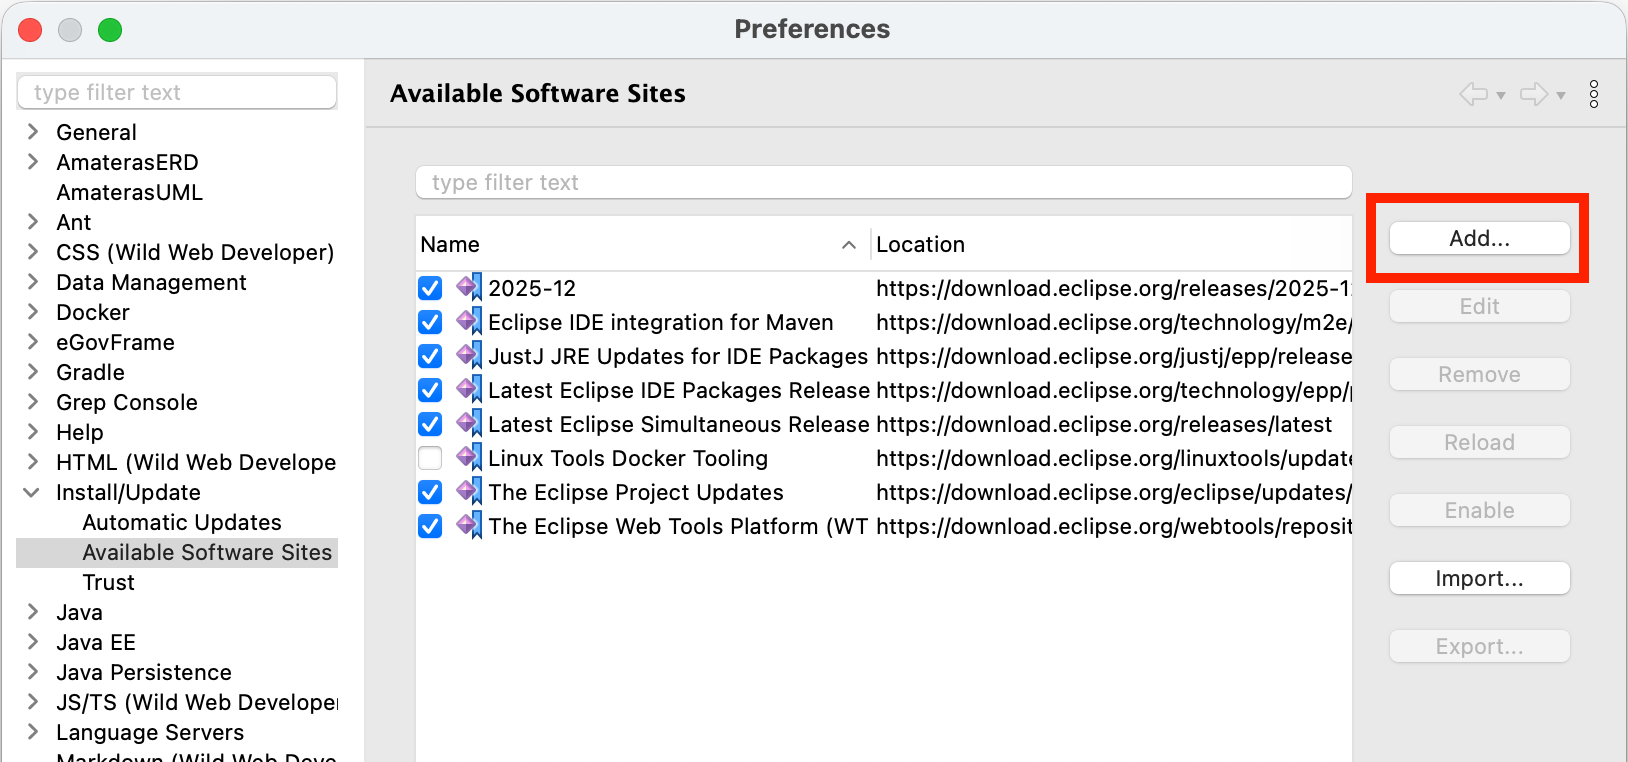The image size is (1628, 762).
Task: Uncheck The Eclipse Project Updates checkbox
Action: 430,492
